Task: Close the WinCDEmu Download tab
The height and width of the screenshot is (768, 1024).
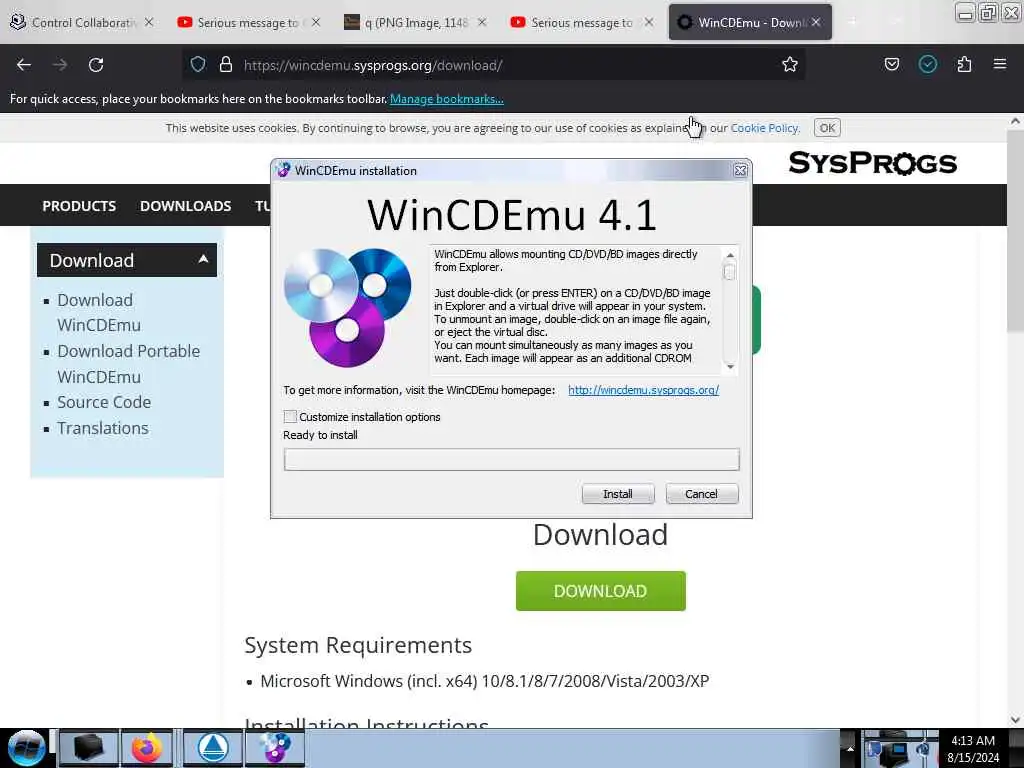Action: pos(816,22)
